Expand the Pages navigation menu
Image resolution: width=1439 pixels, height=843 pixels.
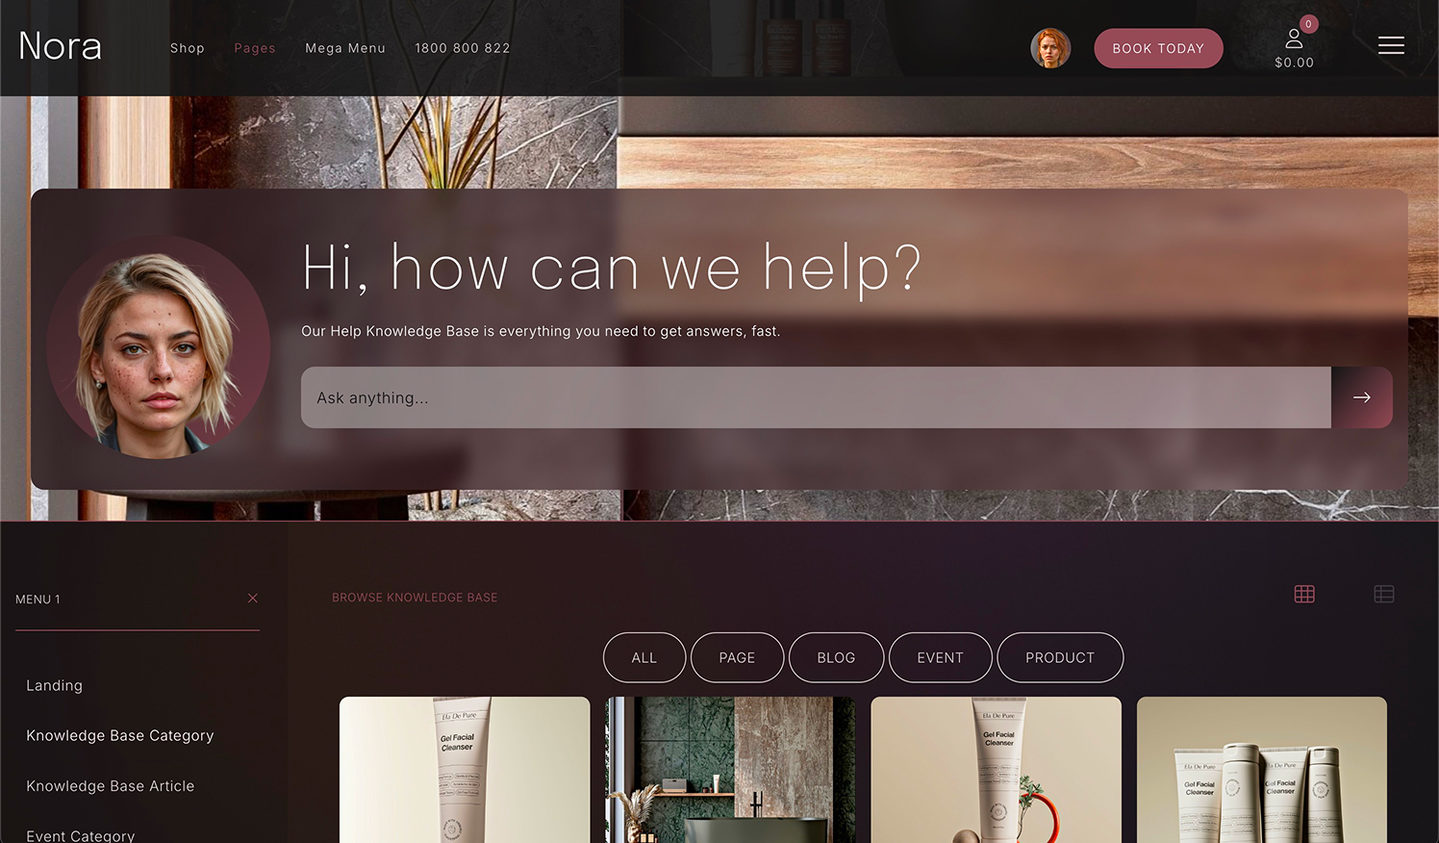coord(255,48)
